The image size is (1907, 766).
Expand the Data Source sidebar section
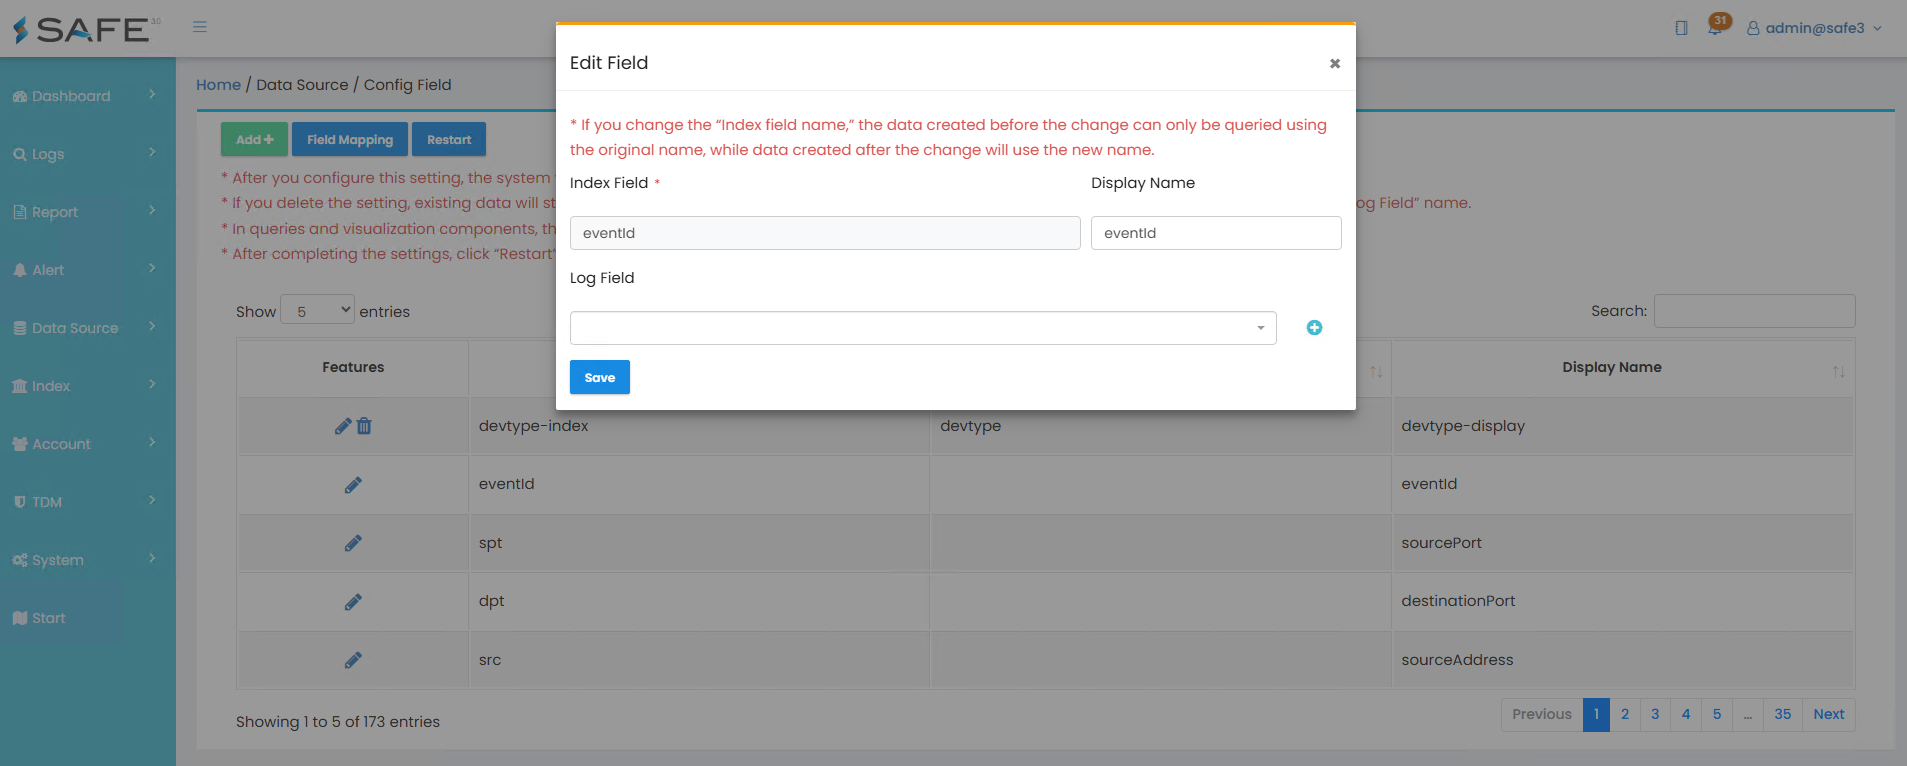coord(87,328)
